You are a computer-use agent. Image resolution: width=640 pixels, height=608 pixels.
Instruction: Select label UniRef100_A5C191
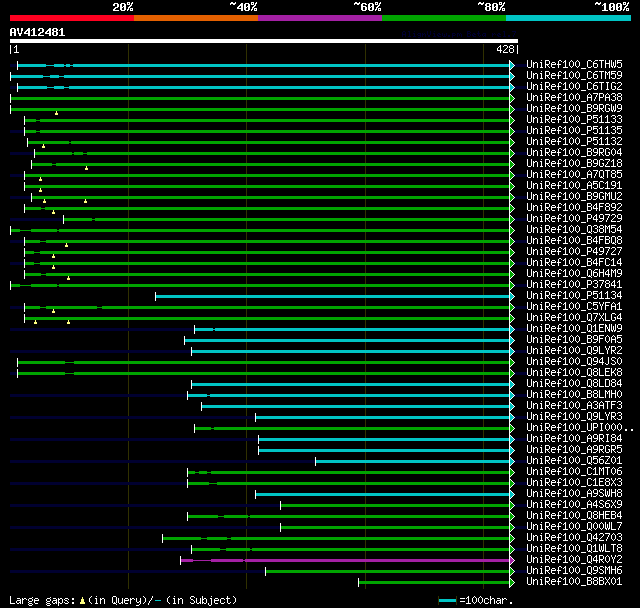click(574, 186)
